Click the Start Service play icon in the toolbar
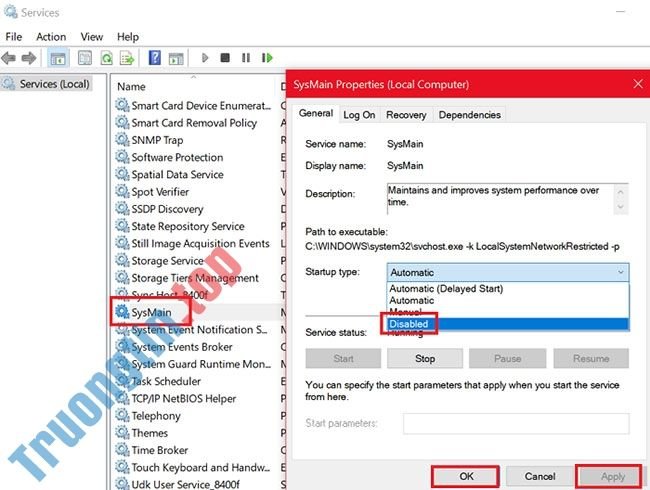This screenshot has height=490, width=650. [205, 58]
